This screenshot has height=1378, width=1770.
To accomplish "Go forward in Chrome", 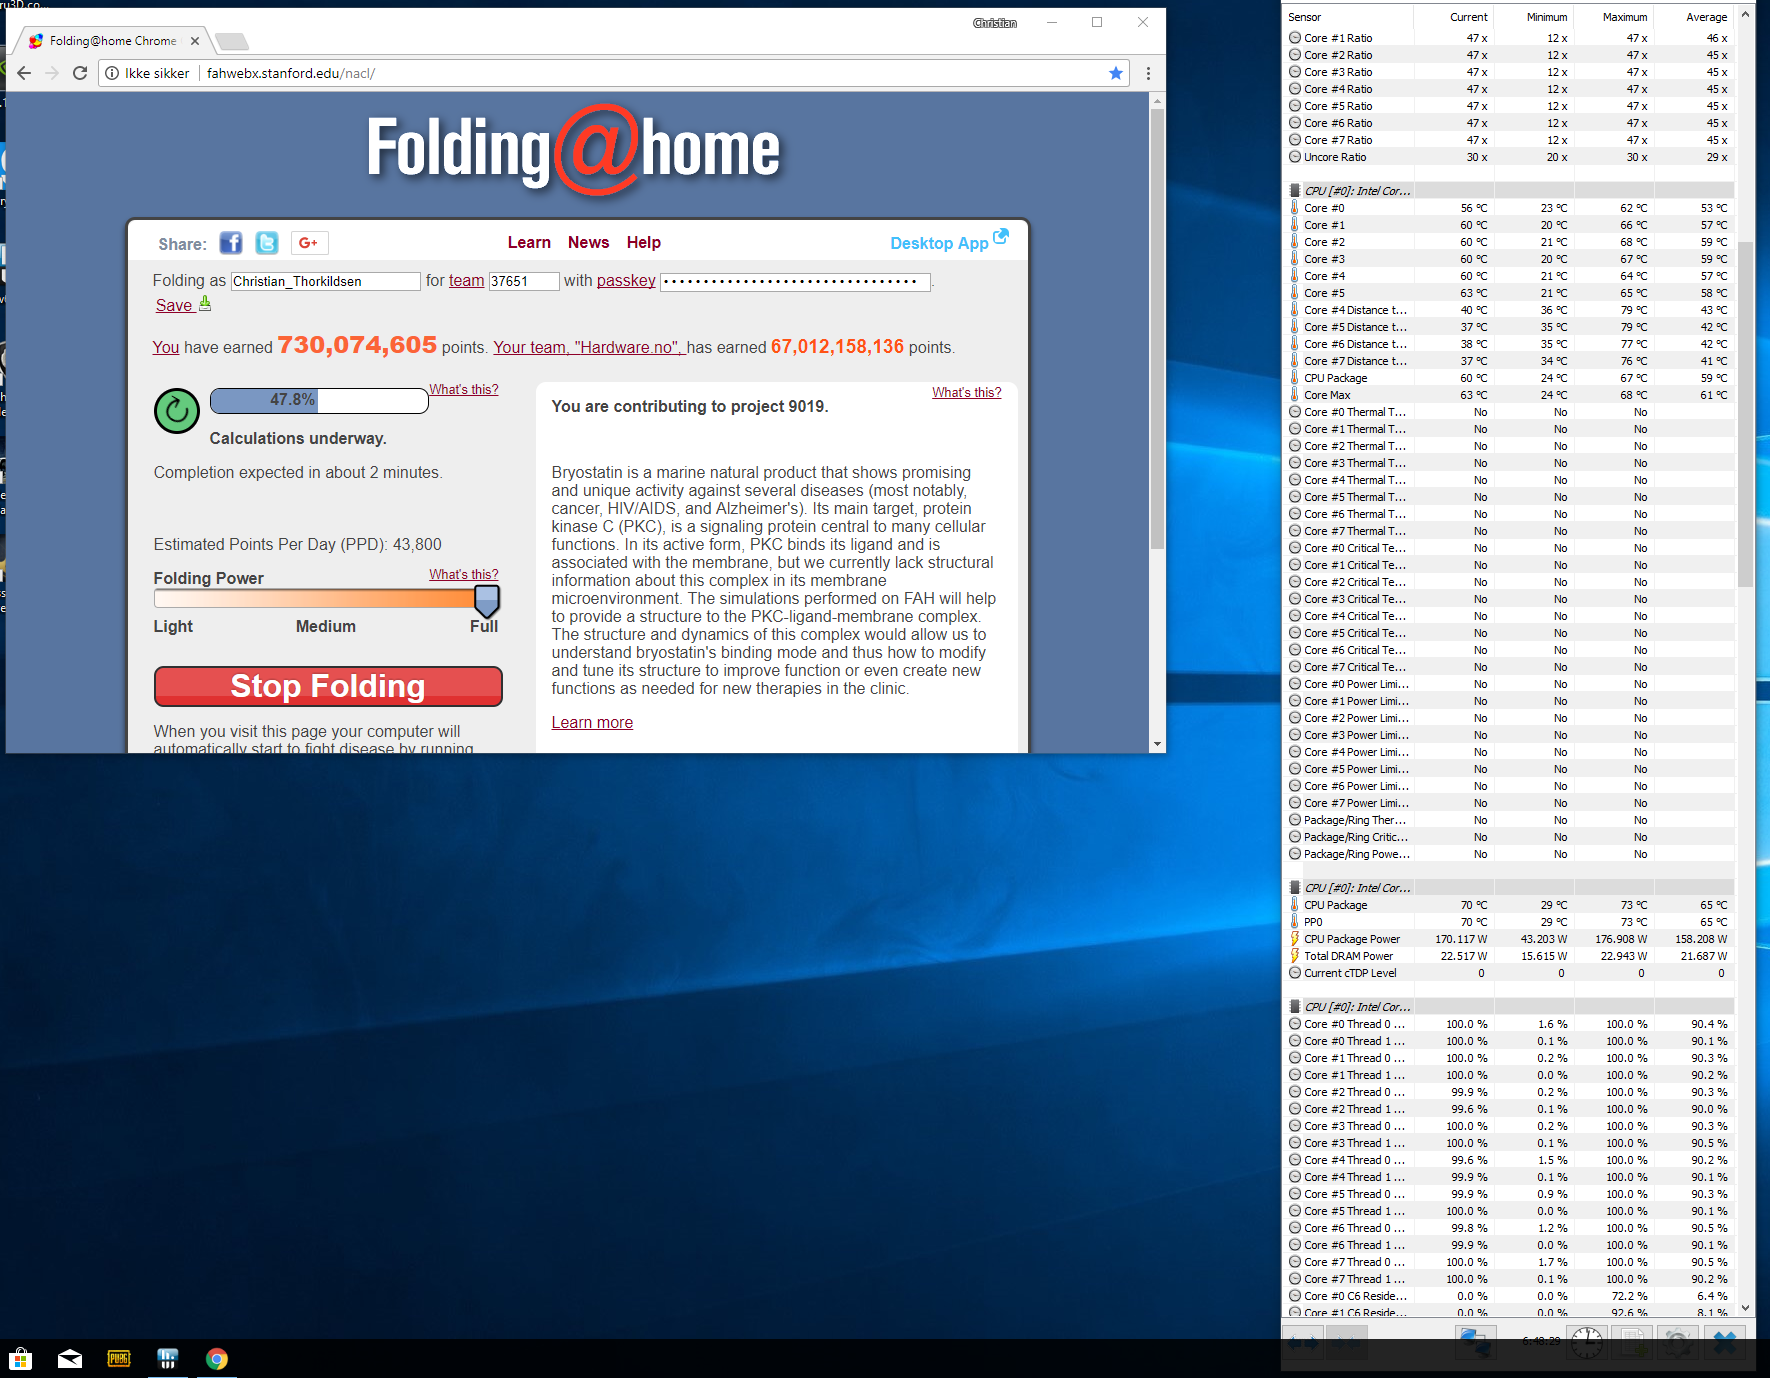I will pyautogui.click(x=52, y=73).
